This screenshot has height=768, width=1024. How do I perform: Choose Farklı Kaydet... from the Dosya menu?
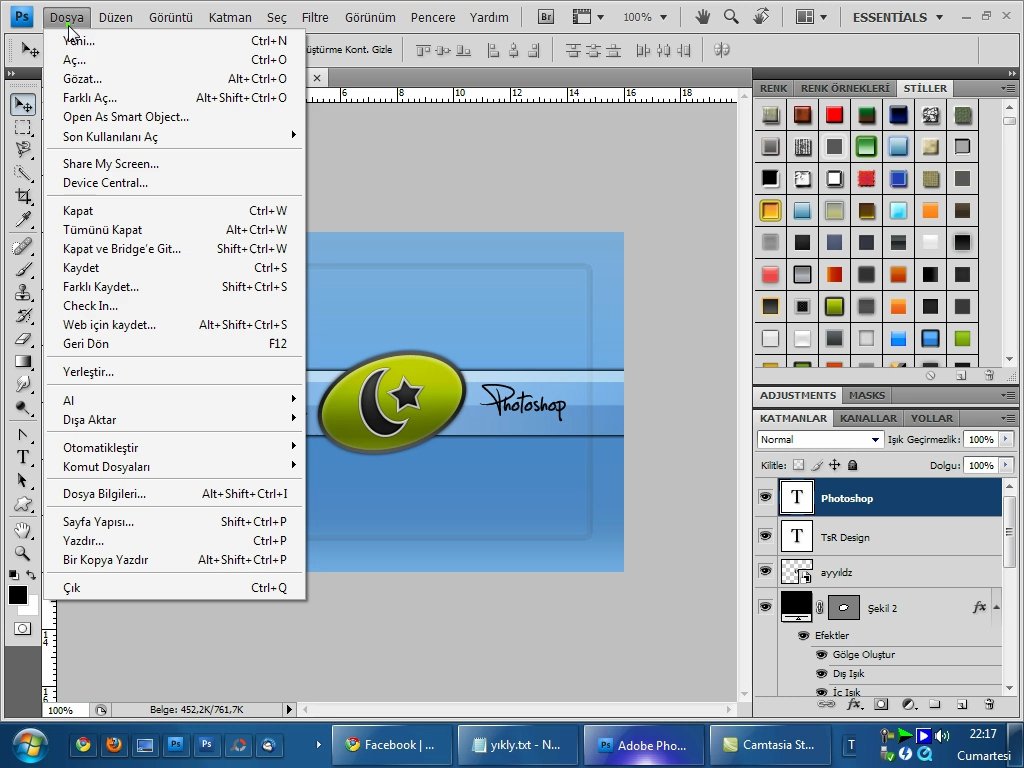coord(174,287)
